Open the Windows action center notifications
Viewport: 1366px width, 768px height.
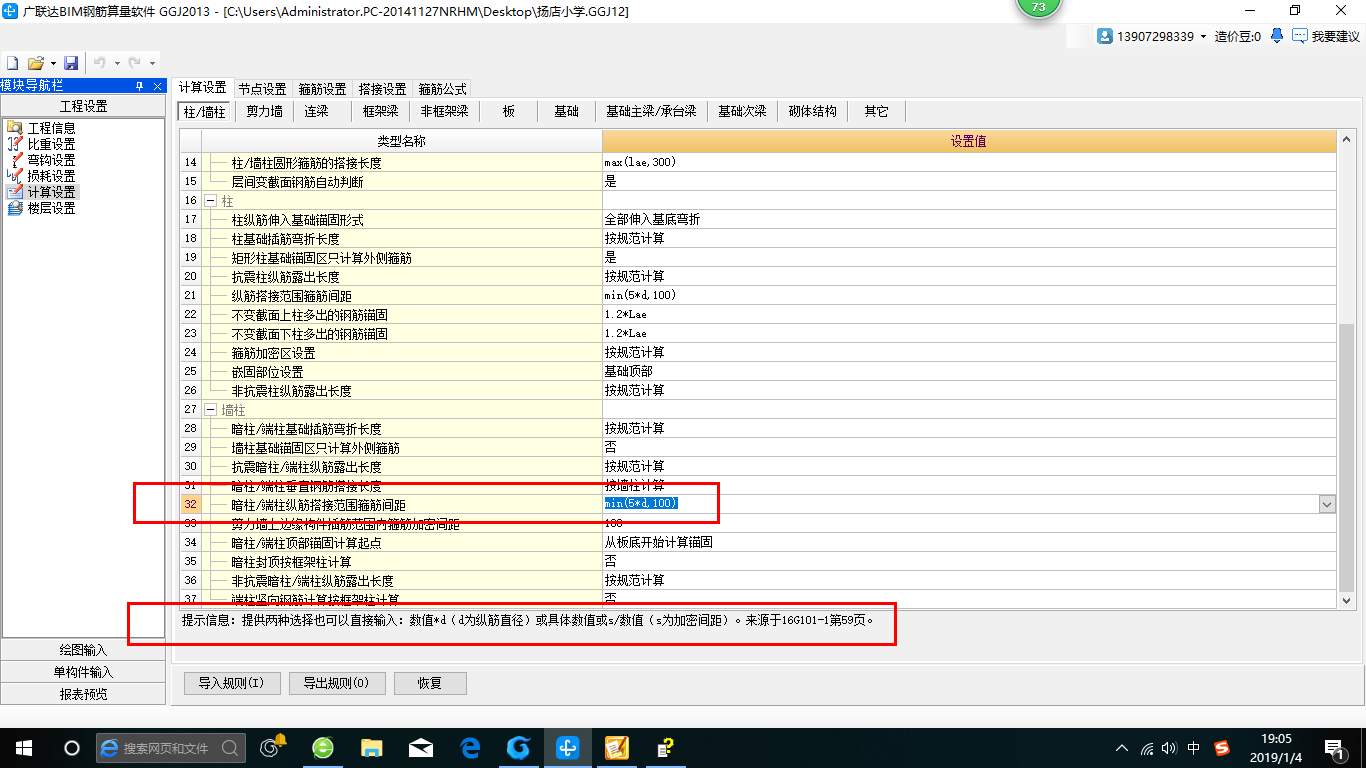click(1334, 747)
